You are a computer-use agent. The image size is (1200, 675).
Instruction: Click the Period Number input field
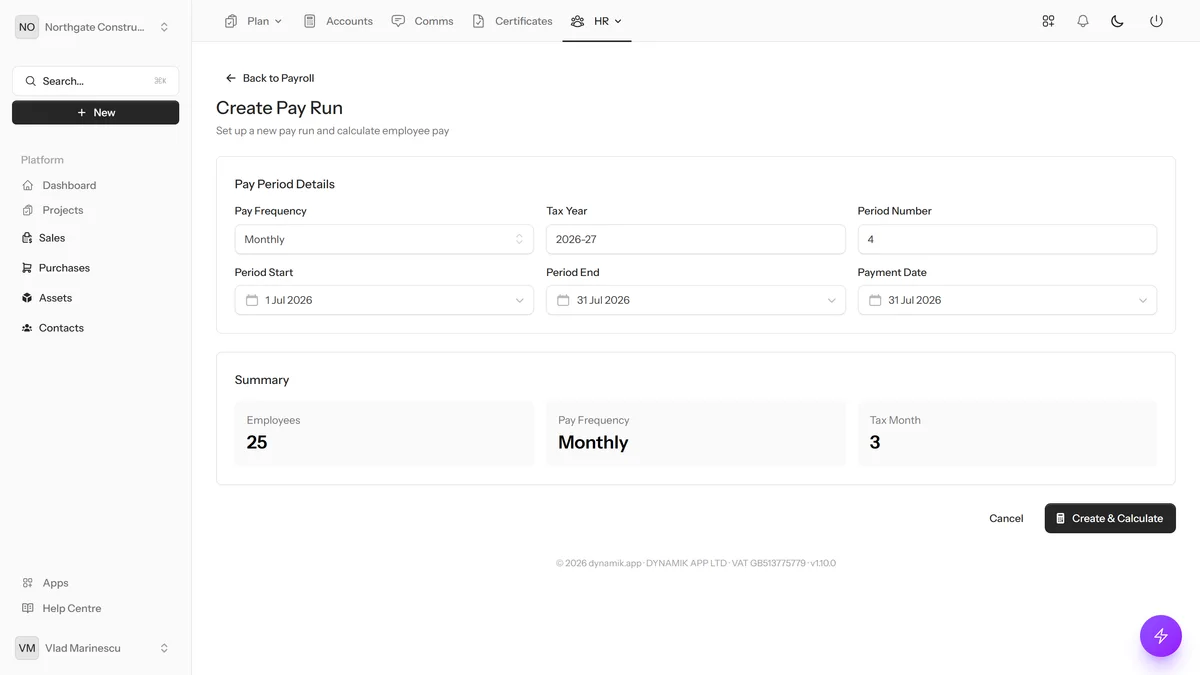point(1007,239)
